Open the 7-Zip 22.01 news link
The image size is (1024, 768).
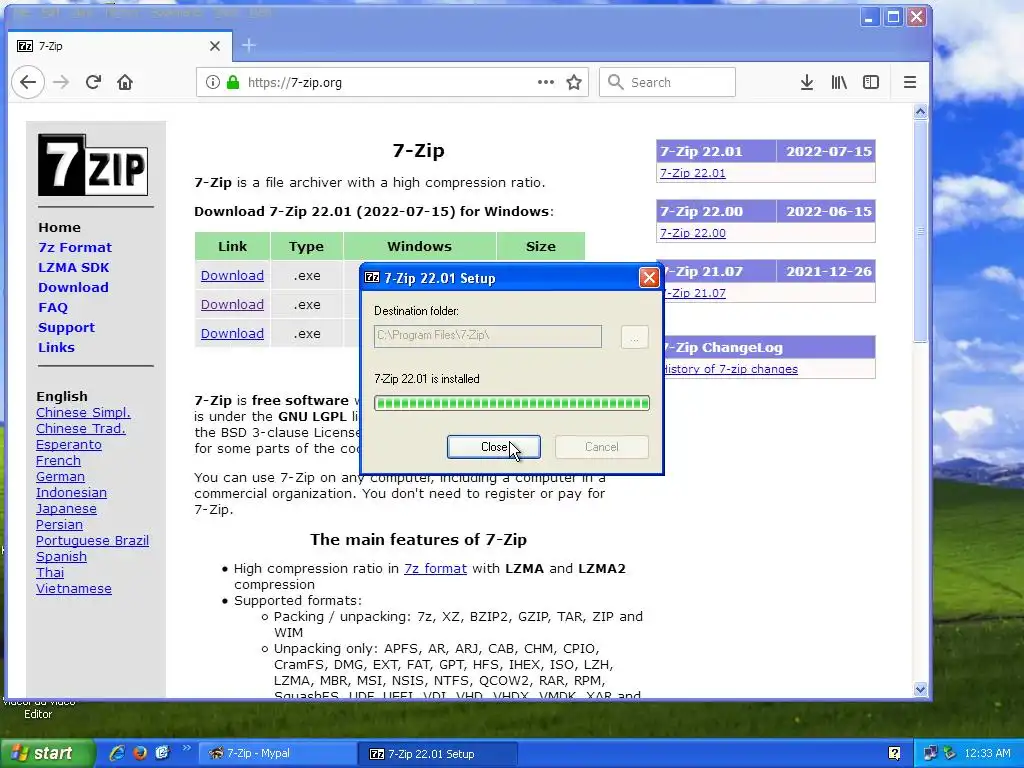pyautogui.click(x=693, y=173)
